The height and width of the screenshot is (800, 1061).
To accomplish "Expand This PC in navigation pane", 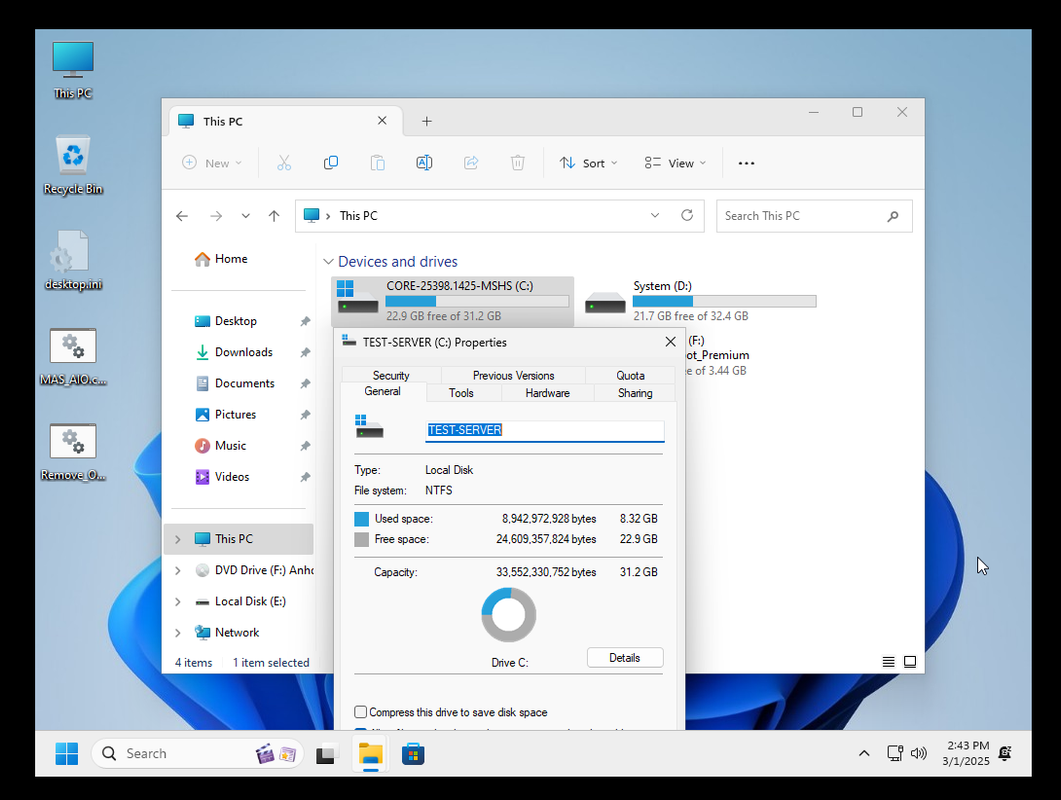I will 177,539.
